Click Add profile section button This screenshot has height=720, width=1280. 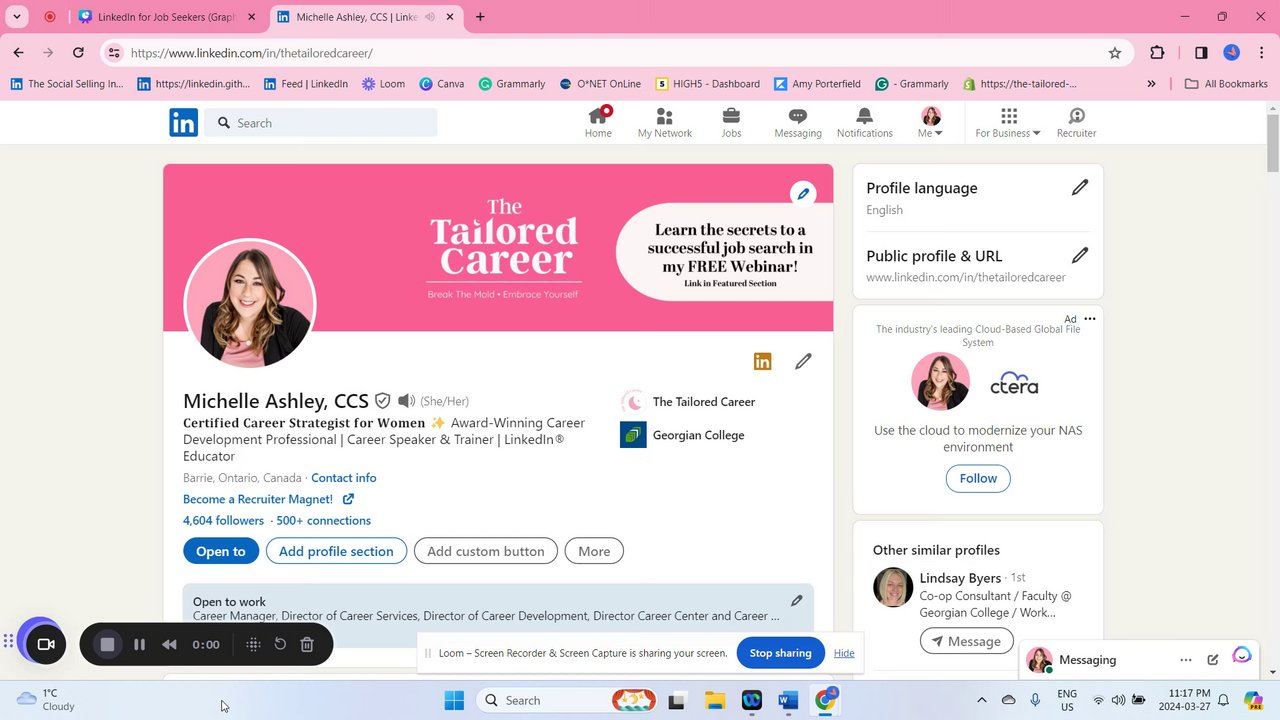coord(336,551)
